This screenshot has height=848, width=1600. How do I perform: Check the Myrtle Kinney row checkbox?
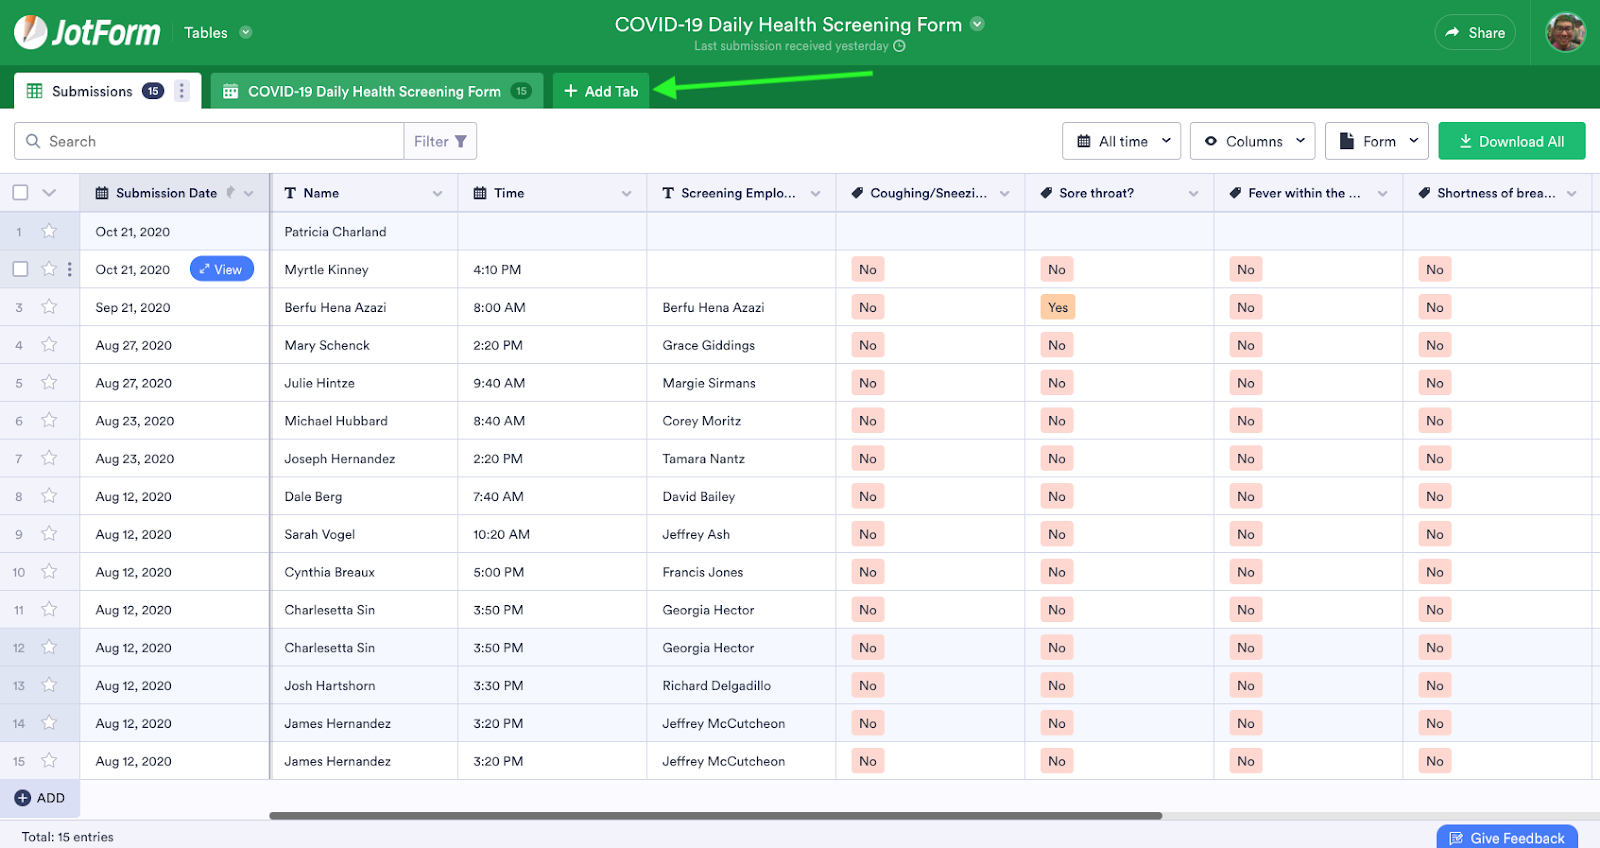pyautogui.click(x=20, y=269)
